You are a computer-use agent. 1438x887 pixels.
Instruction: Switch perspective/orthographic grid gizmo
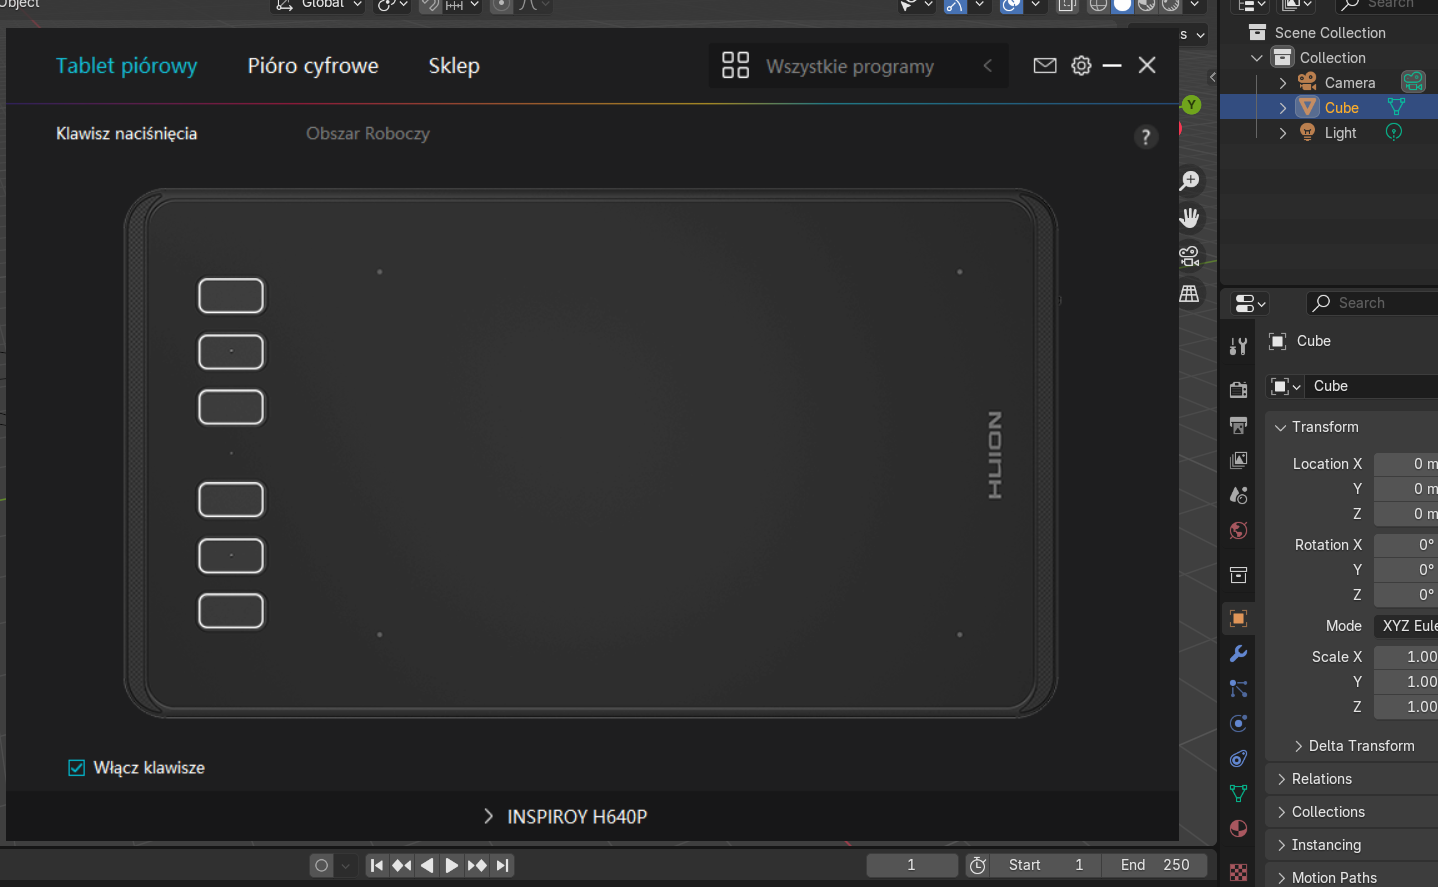[x=1189, y=294]
